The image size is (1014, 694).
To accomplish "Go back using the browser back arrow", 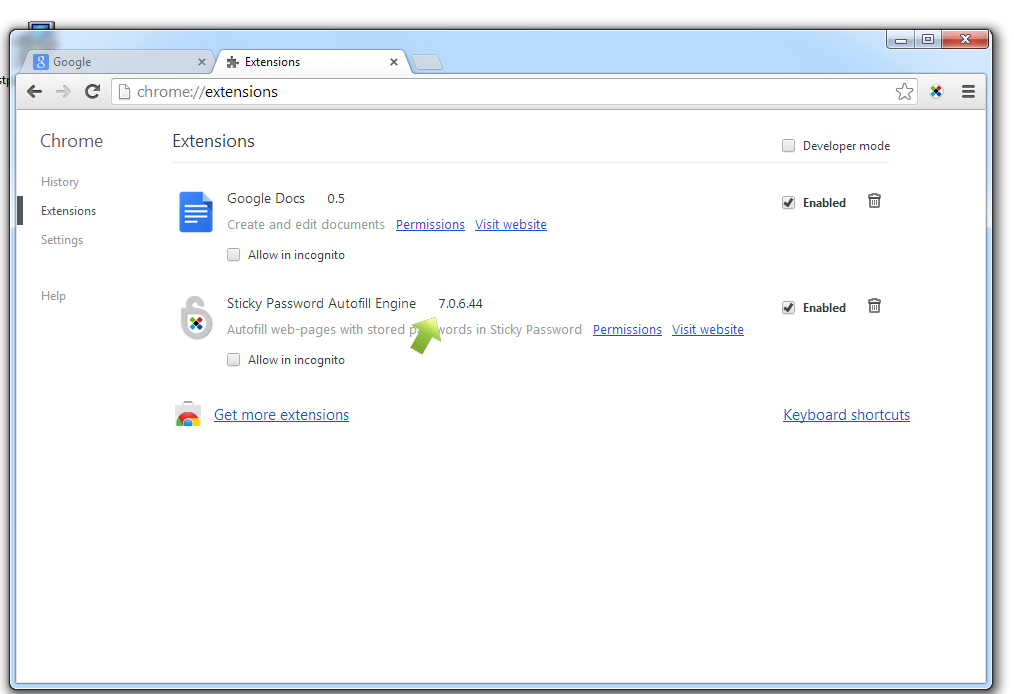I will click(x=34, y=92).
